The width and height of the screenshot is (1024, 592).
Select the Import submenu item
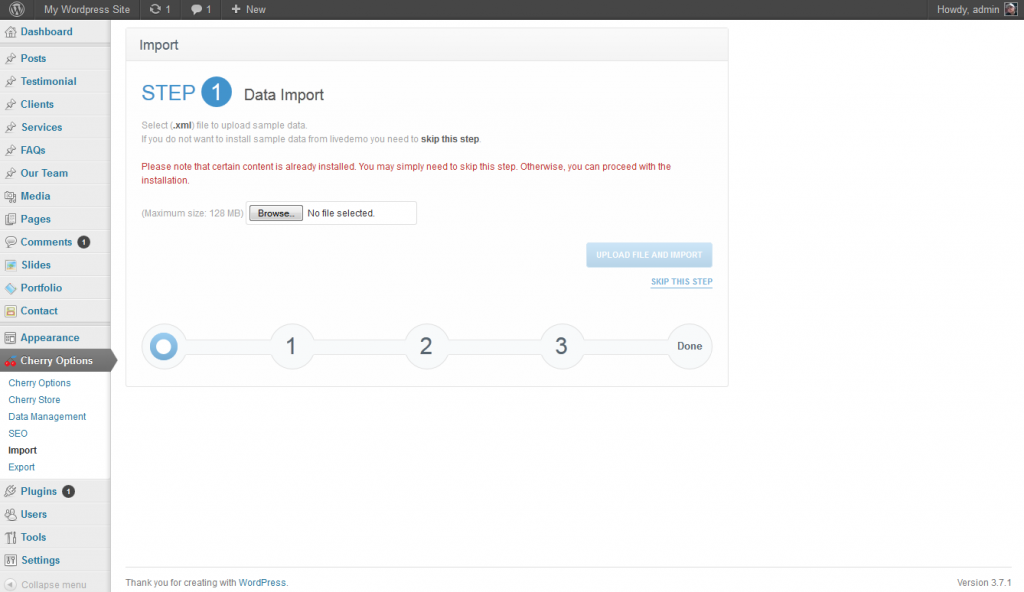22,450
